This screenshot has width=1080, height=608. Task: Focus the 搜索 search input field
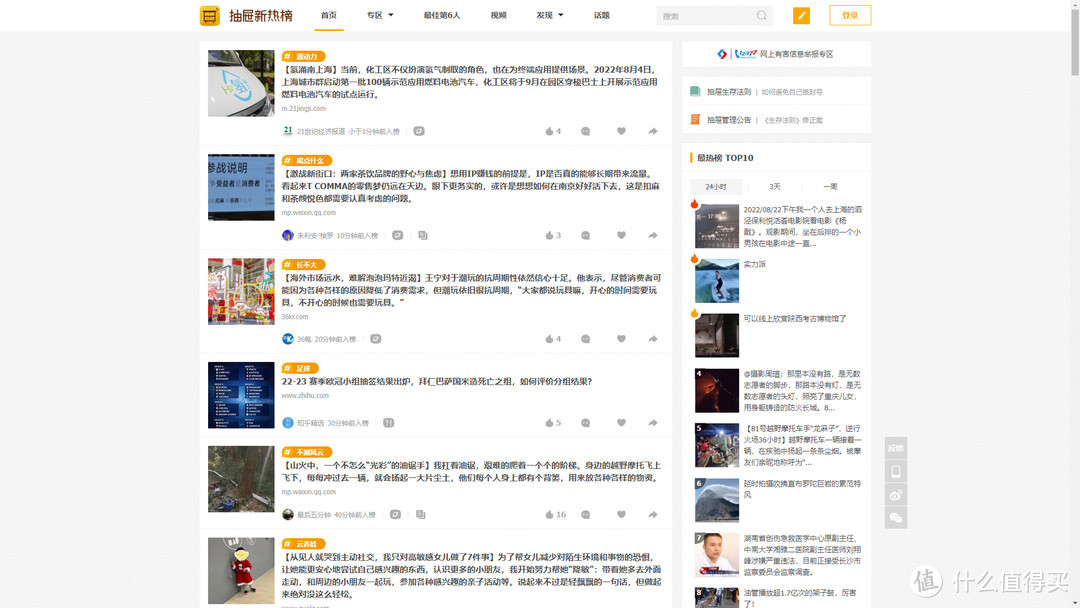click(x=706, y=16)
